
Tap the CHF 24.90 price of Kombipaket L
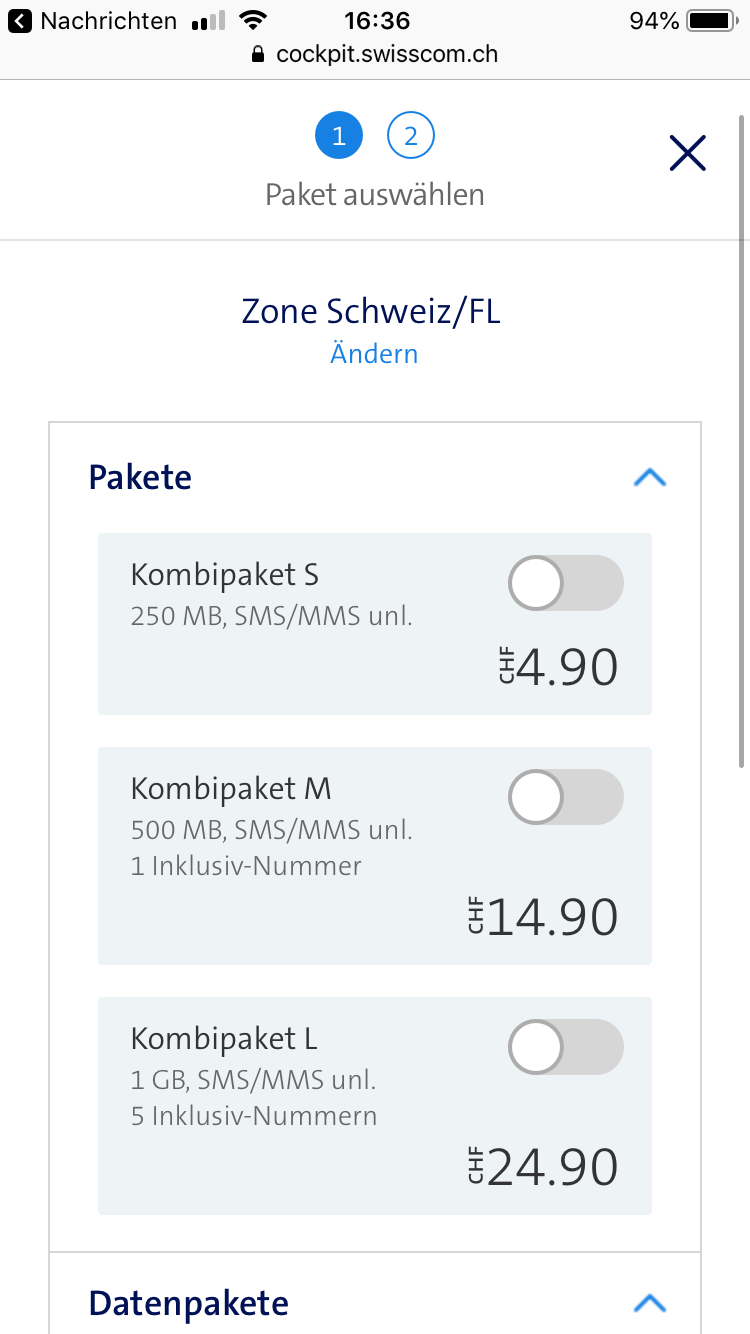coord(543,1167)
